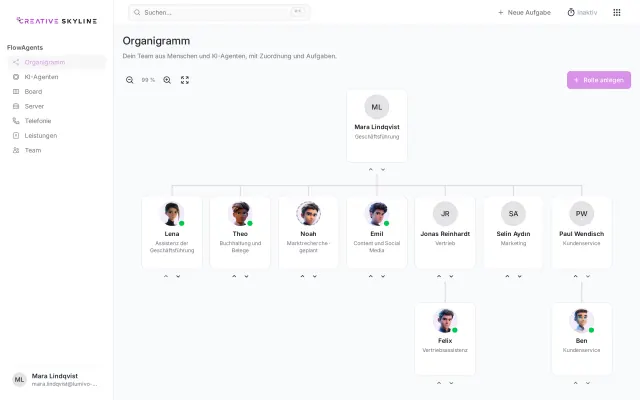The width and height of the screenshot is (640, 400).
Task: Click the down chevron under Emil card
Action: [x=383, y=276]
